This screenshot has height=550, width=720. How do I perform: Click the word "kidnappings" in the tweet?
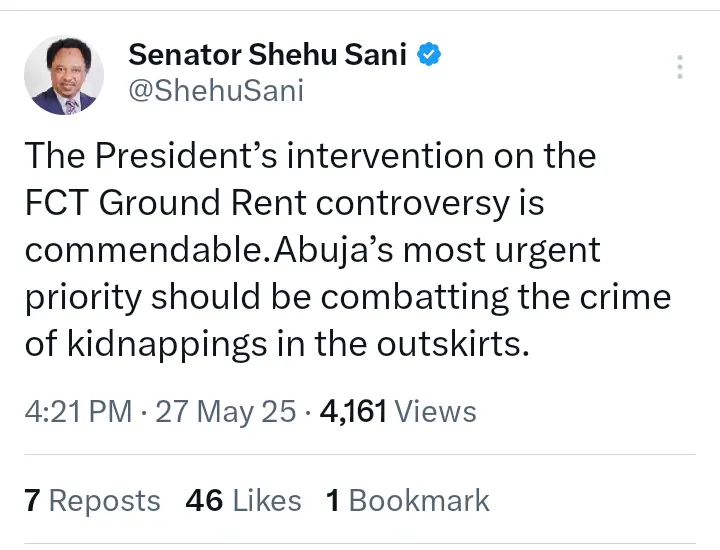click(159, 343)
